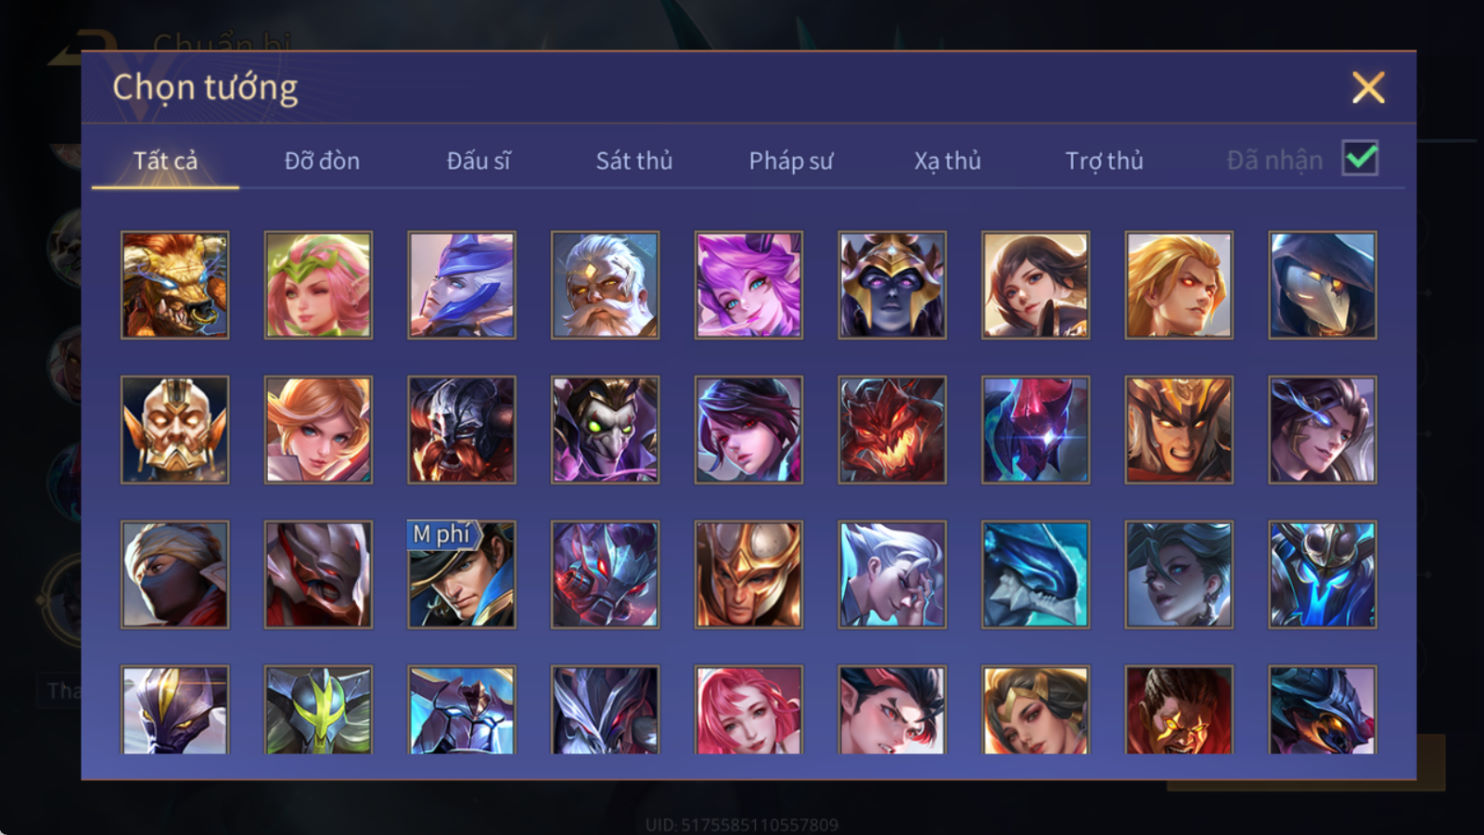Pick the pink-haired hero with green leaf crown
The width and height of the screenshot is (1484, 835).
318,285
